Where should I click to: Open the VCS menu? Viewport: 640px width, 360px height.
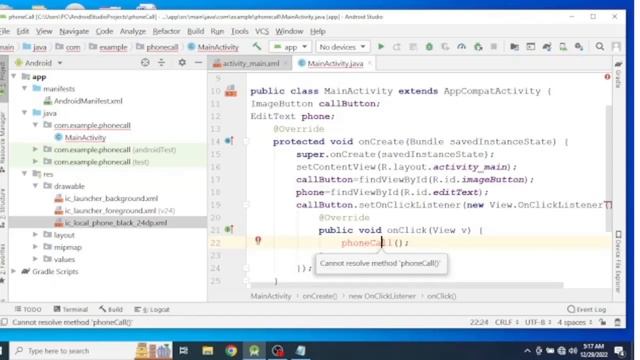[x=262, y=31]
